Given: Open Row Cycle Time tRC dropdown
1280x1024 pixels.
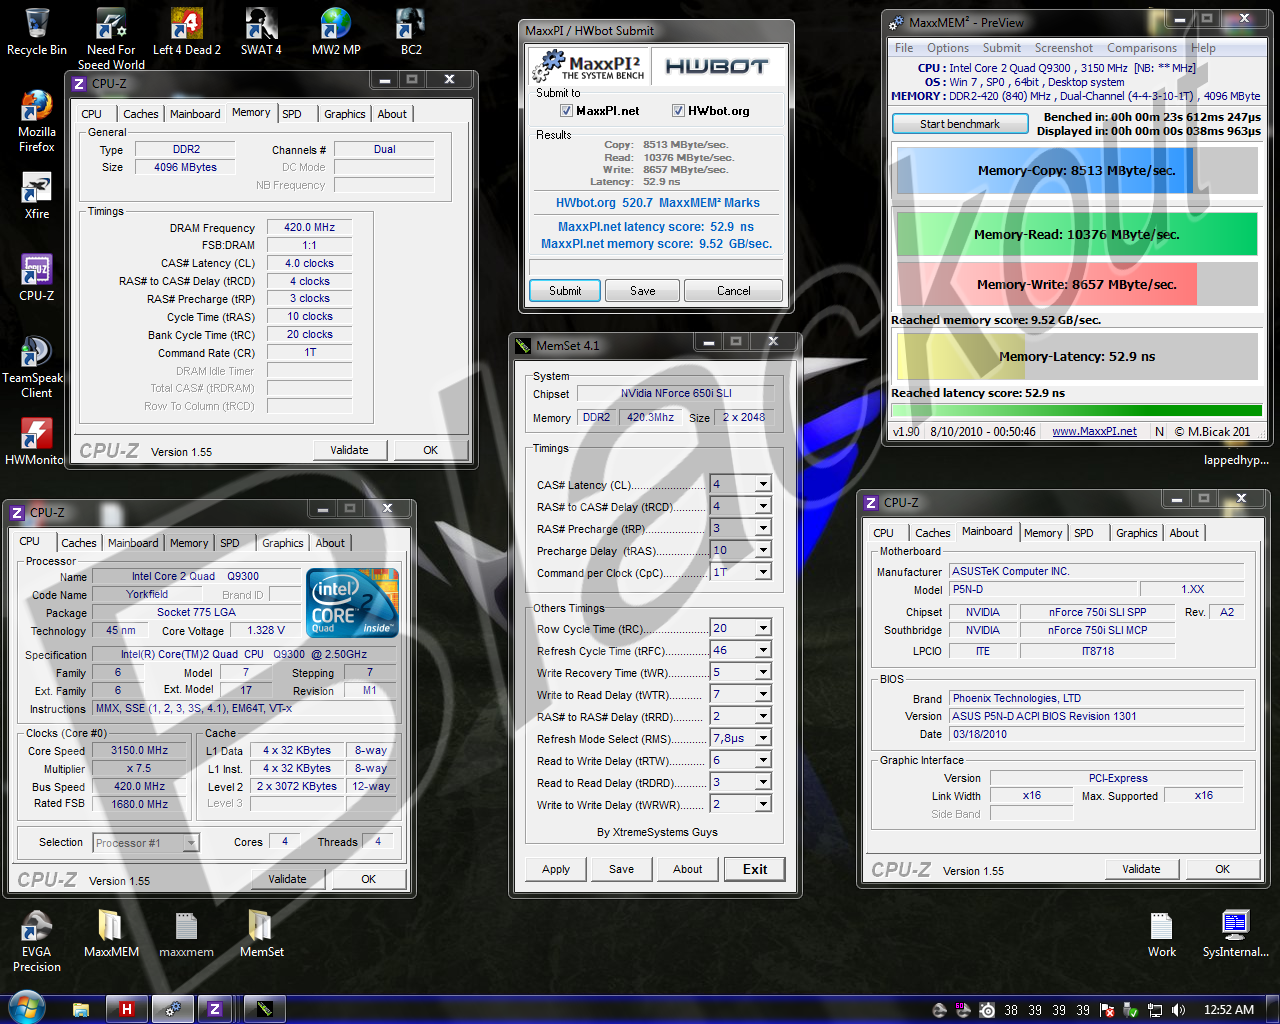Looking at the screenshot, I should [763, 628].
